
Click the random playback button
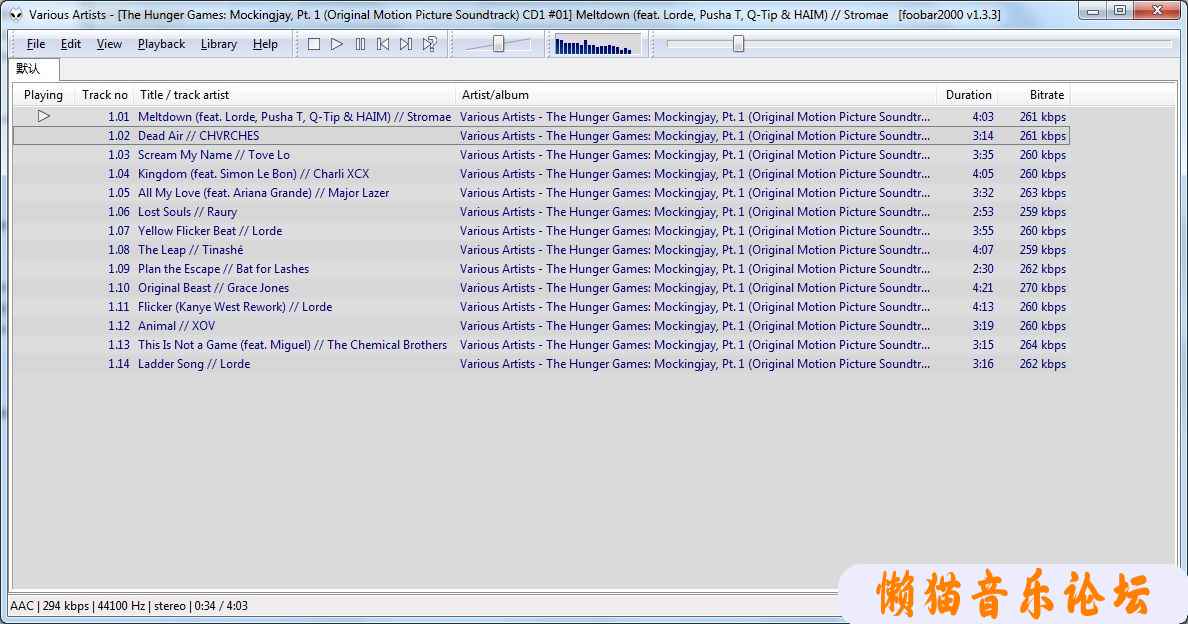coord(430,45)
